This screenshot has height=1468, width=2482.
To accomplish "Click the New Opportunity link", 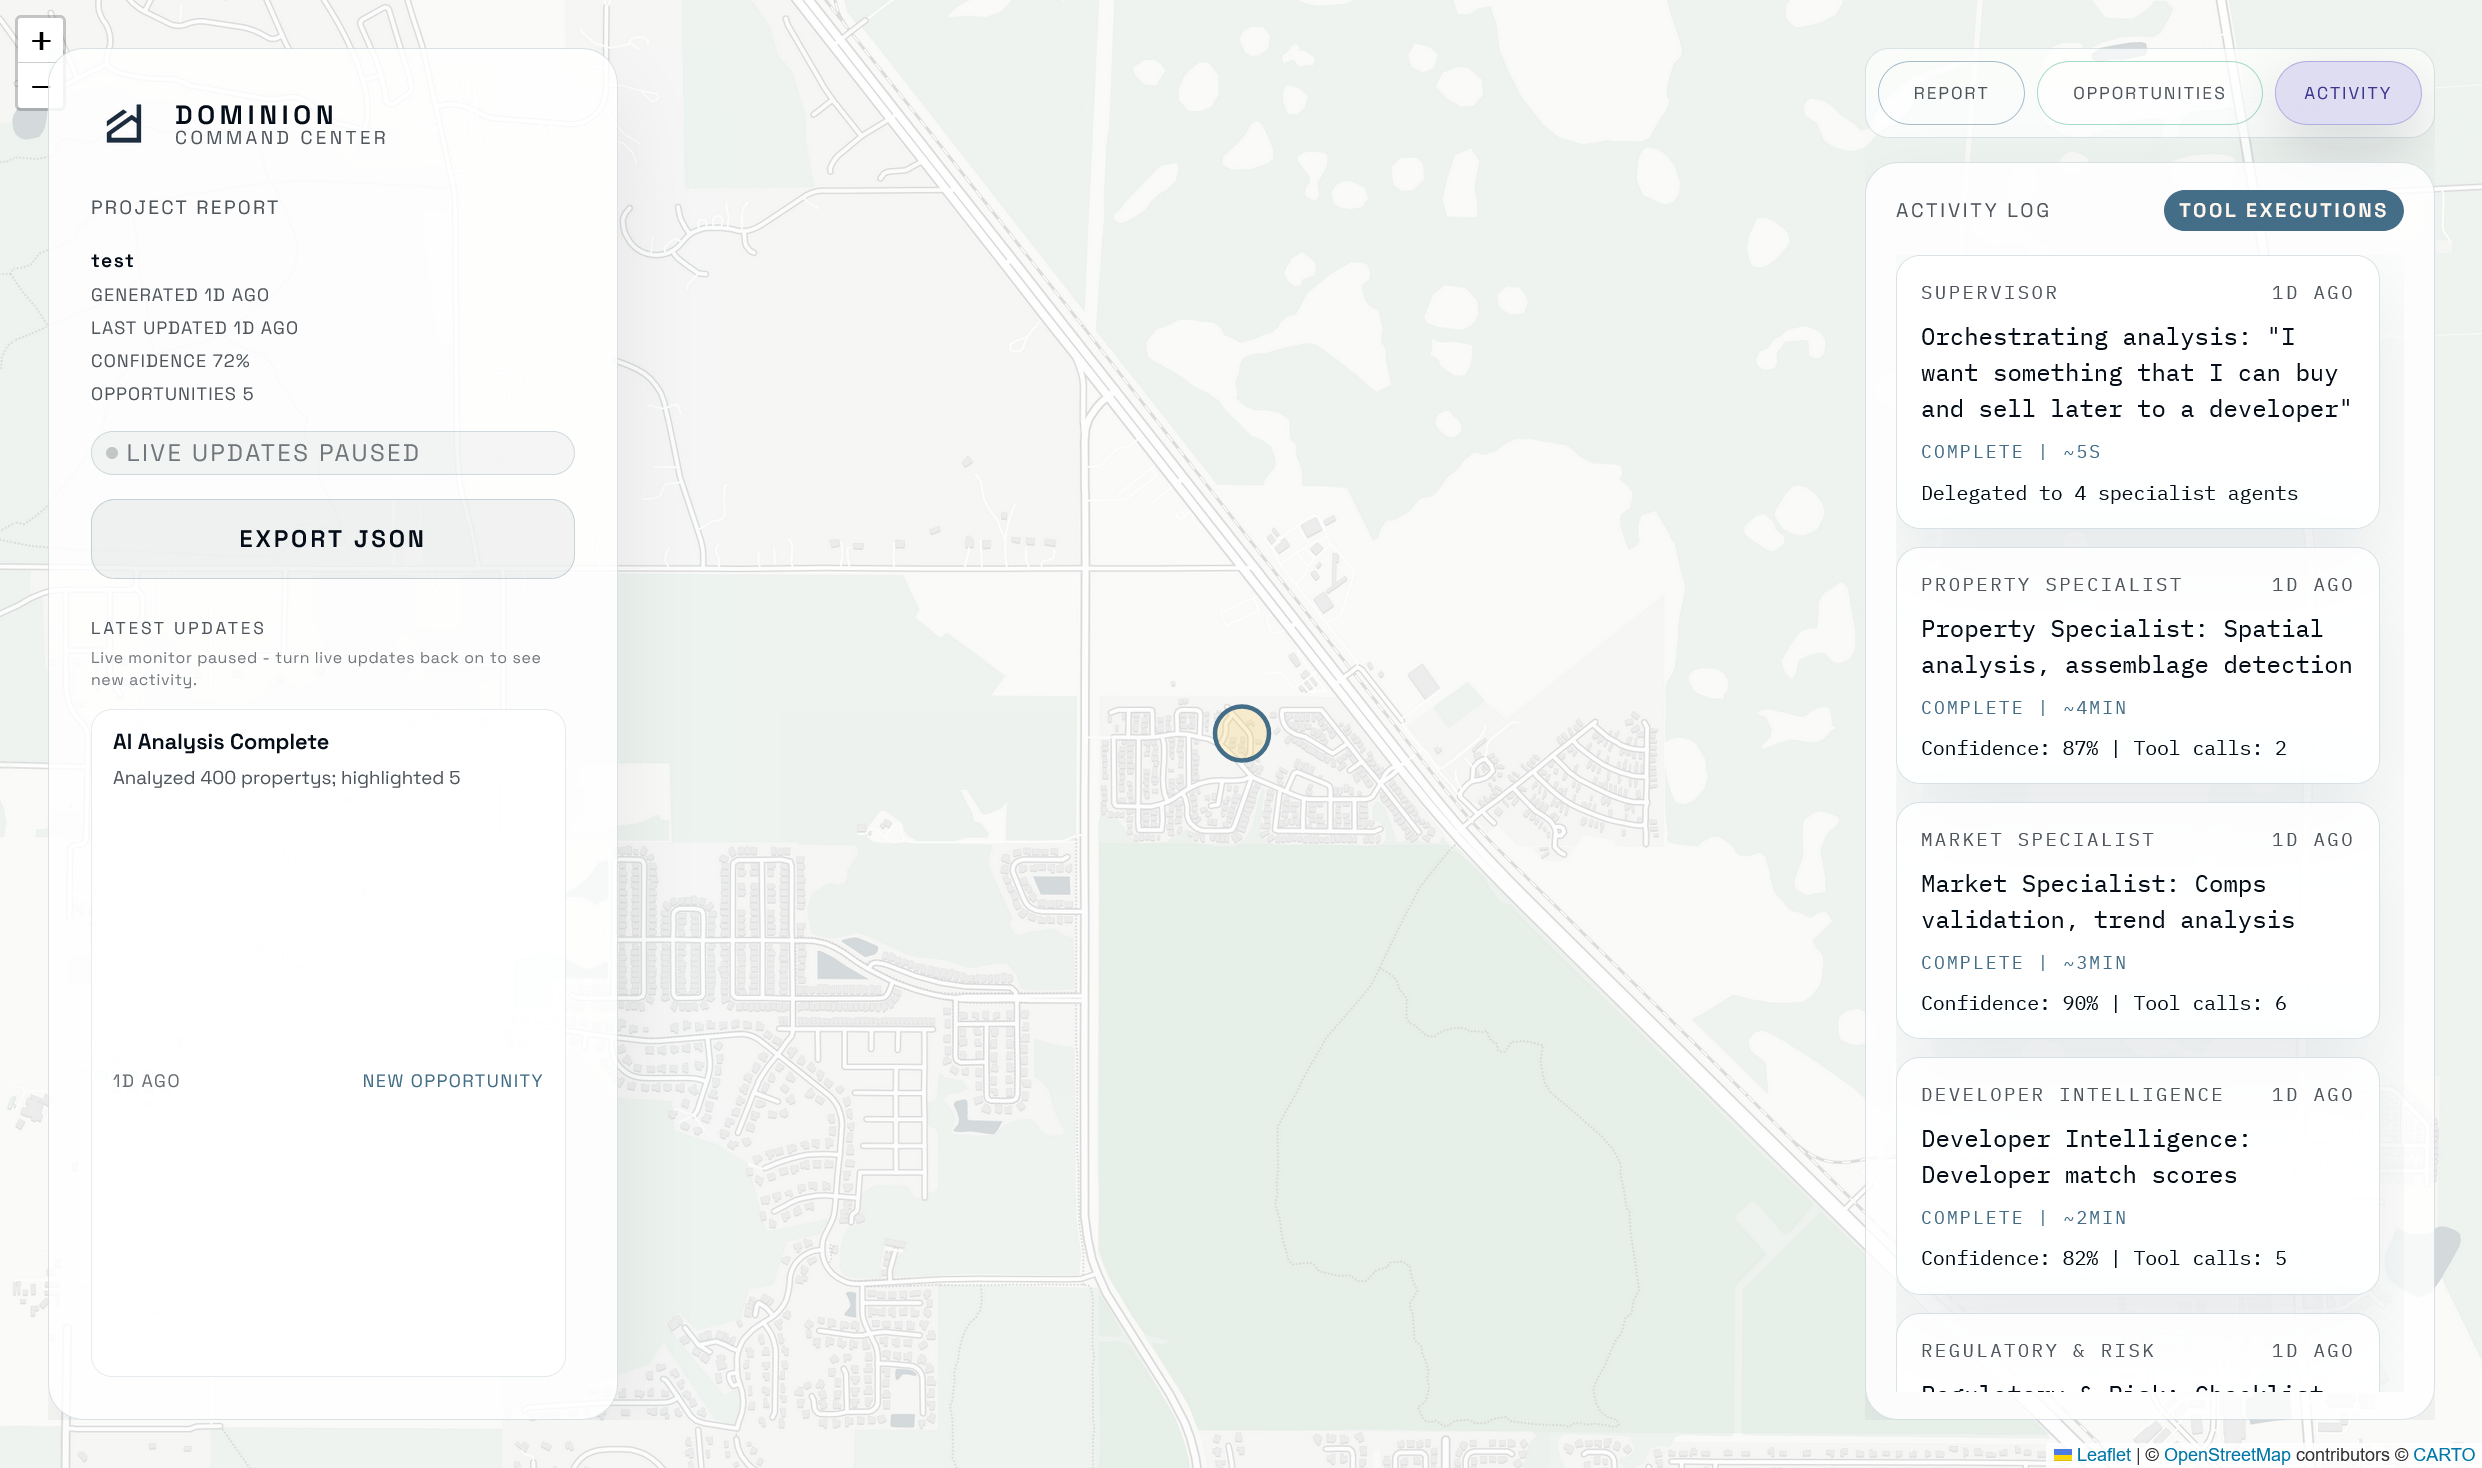I will tap(452, 1081).
